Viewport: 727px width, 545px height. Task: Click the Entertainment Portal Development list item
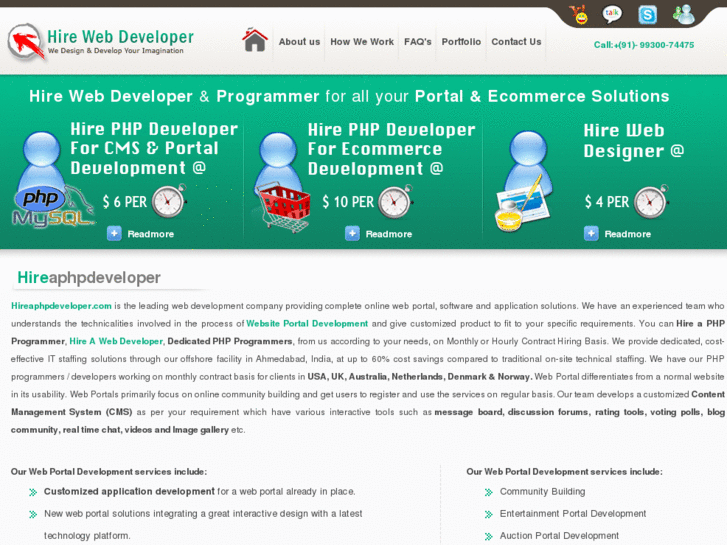pyautogui.click(x=573, y=514)
